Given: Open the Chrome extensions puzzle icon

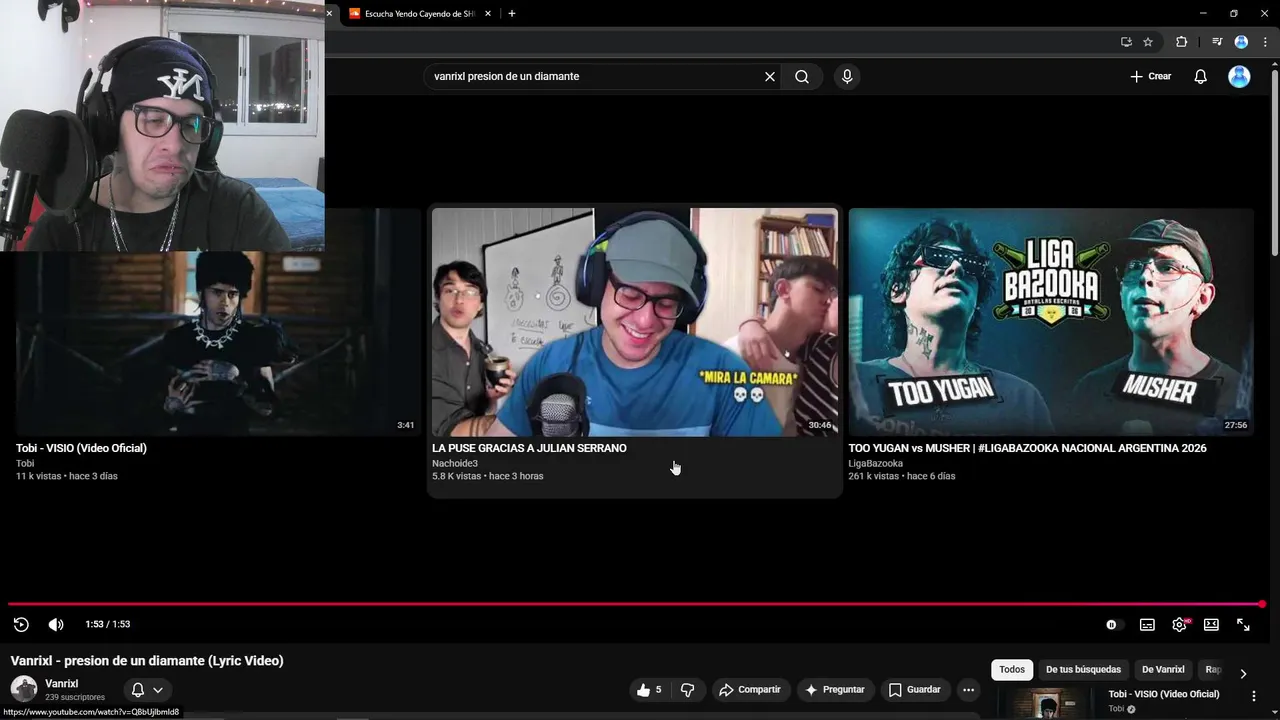Looking at the screenshot, I should tap(1181, 42).
